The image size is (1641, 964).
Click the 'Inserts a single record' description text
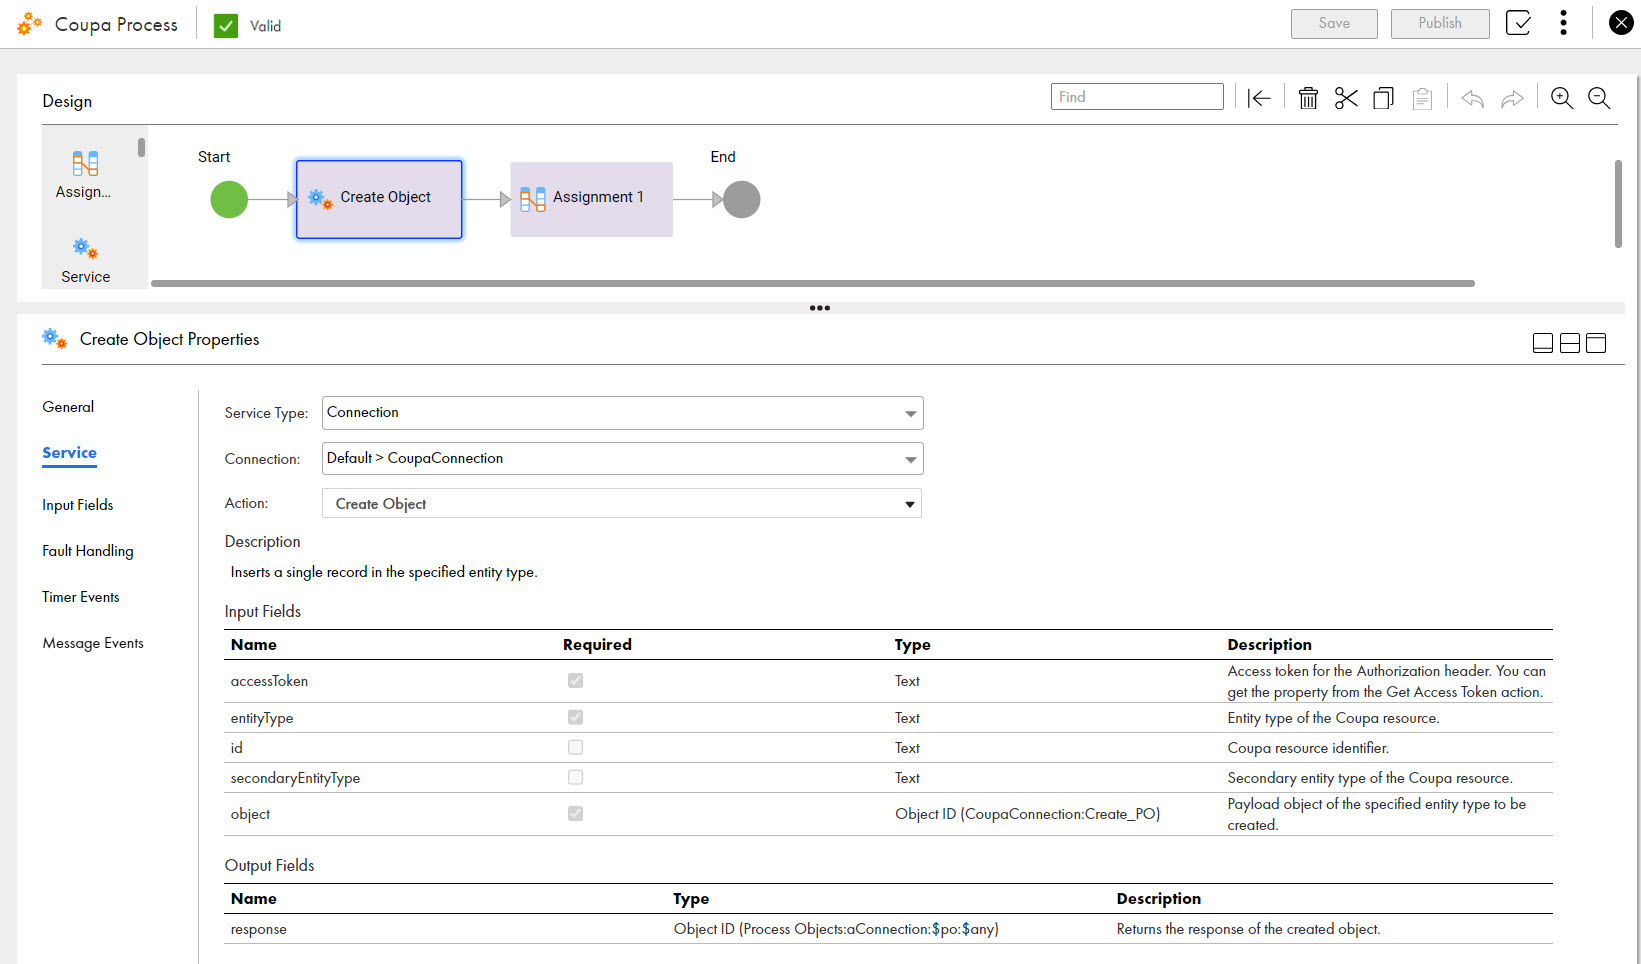click(x=384, y=572)
